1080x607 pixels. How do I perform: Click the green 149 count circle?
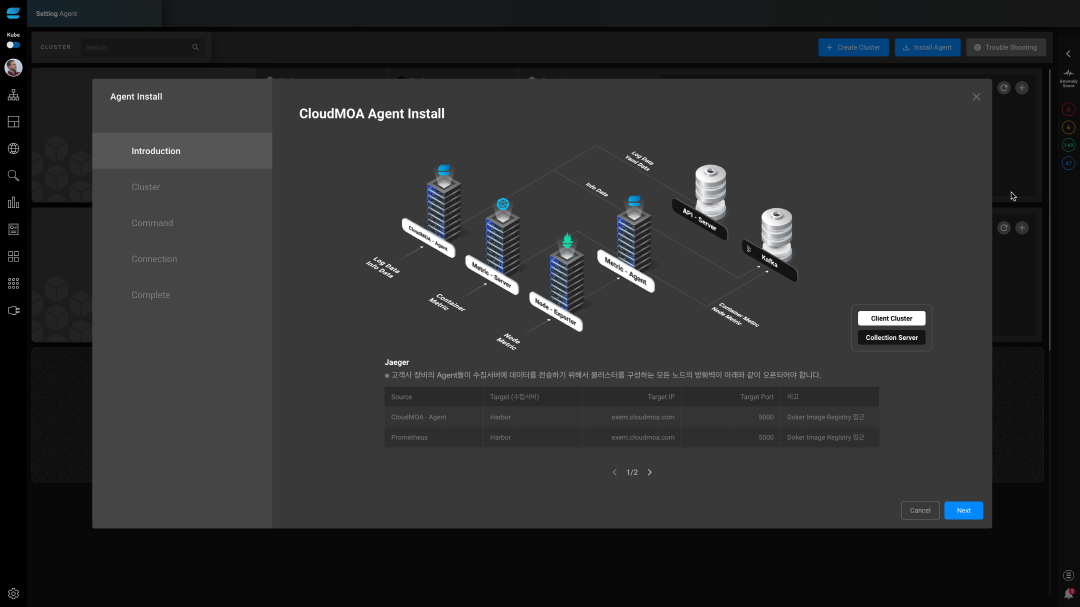click(1068, 145)
